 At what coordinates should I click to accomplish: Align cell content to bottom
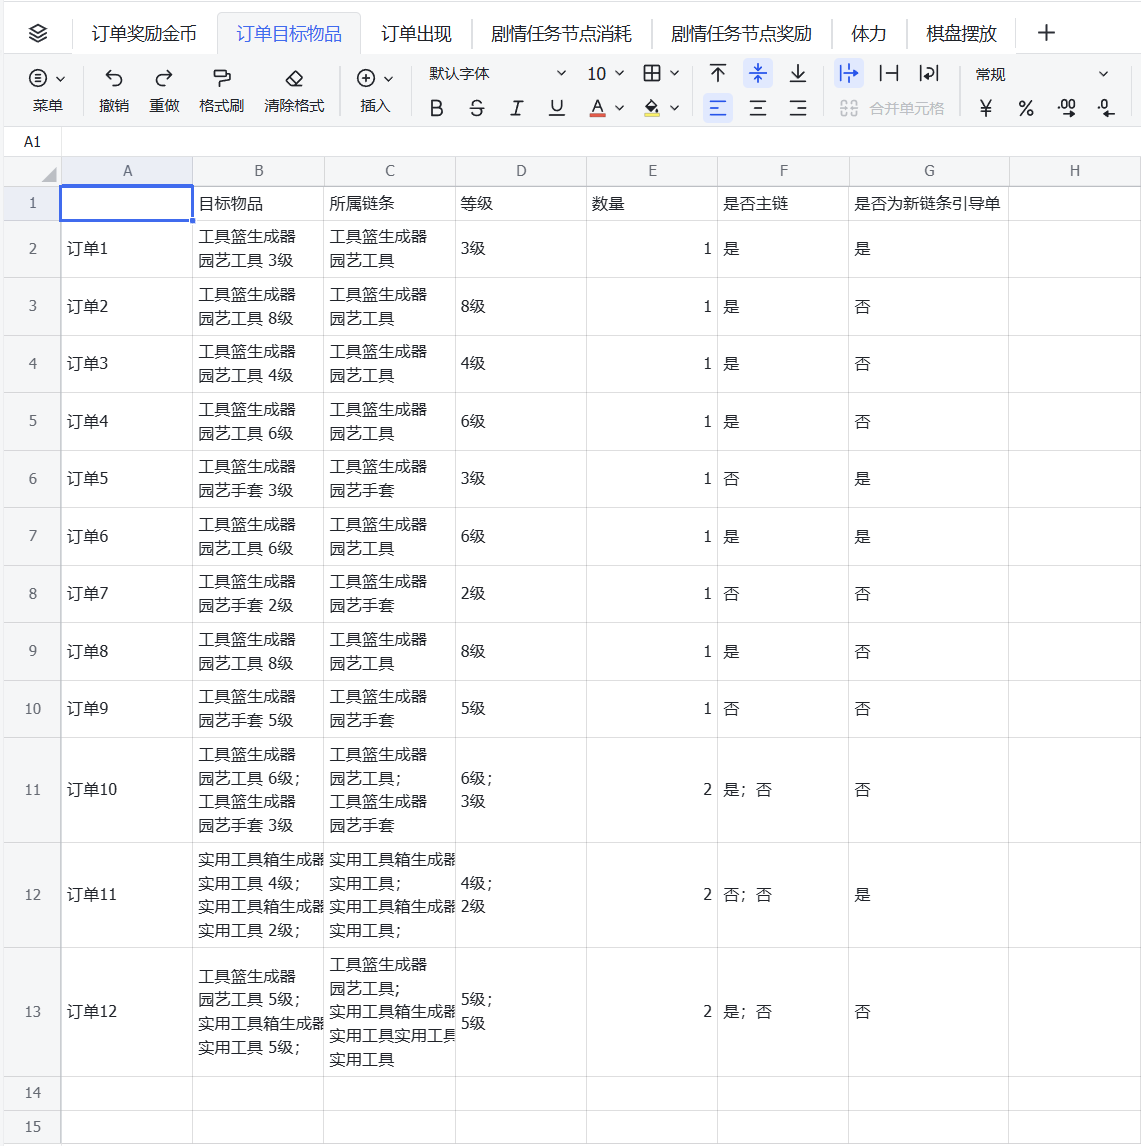pos(798,73)
